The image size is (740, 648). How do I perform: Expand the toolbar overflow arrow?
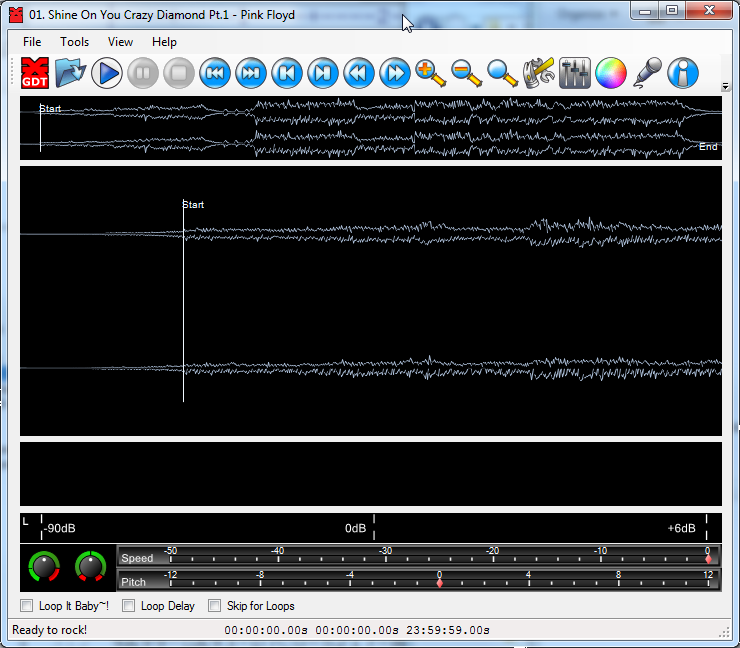(x=725, y=86)
